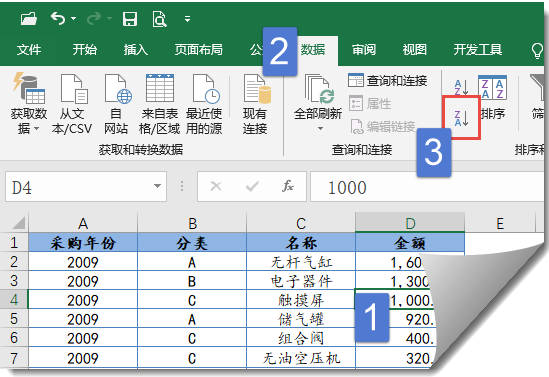The image size is (549, 377).
Task: Expand the undo history dropdown arrow
Action: [74, 19]
